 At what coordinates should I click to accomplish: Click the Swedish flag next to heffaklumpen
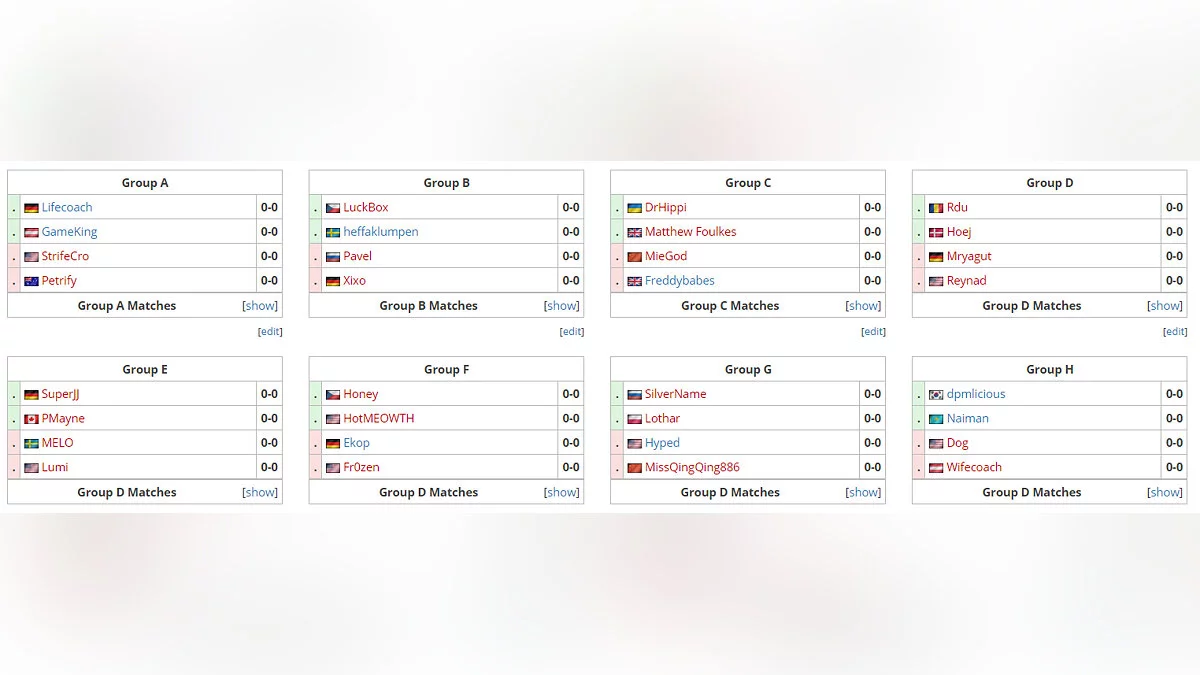pyautogui.click(x=333, y=232)
